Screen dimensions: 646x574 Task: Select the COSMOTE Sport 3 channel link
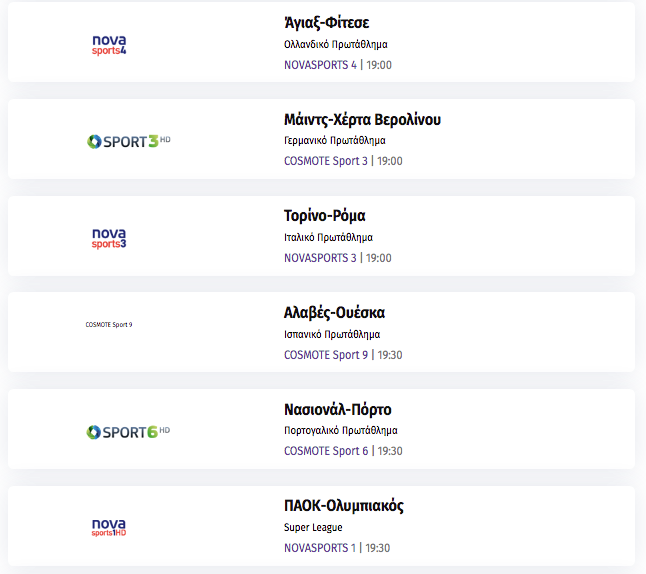325,161
